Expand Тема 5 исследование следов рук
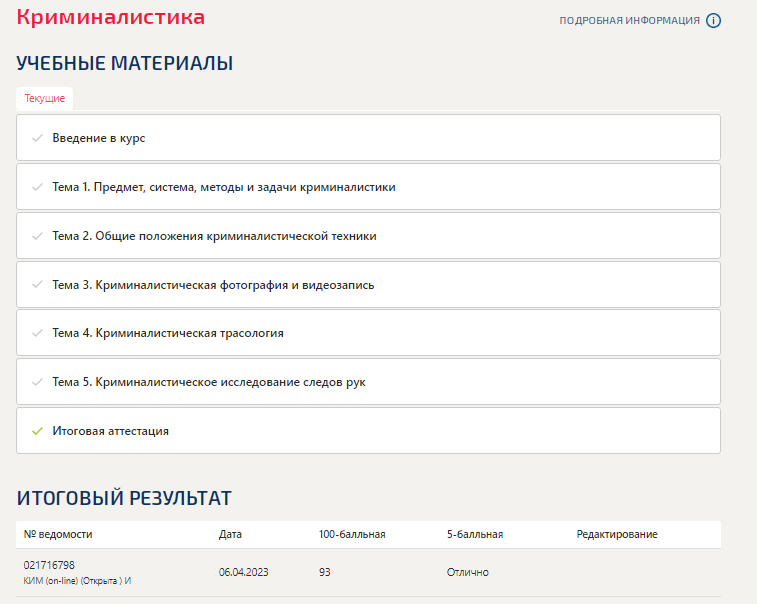Viewport: 757px width, 604px height. (x=209, y=382)
